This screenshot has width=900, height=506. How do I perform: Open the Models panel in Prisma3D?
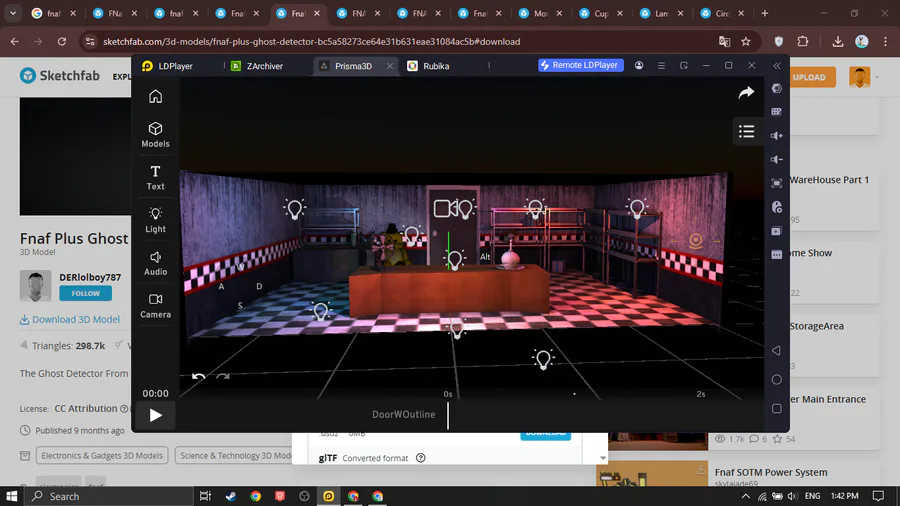point(156,135)
